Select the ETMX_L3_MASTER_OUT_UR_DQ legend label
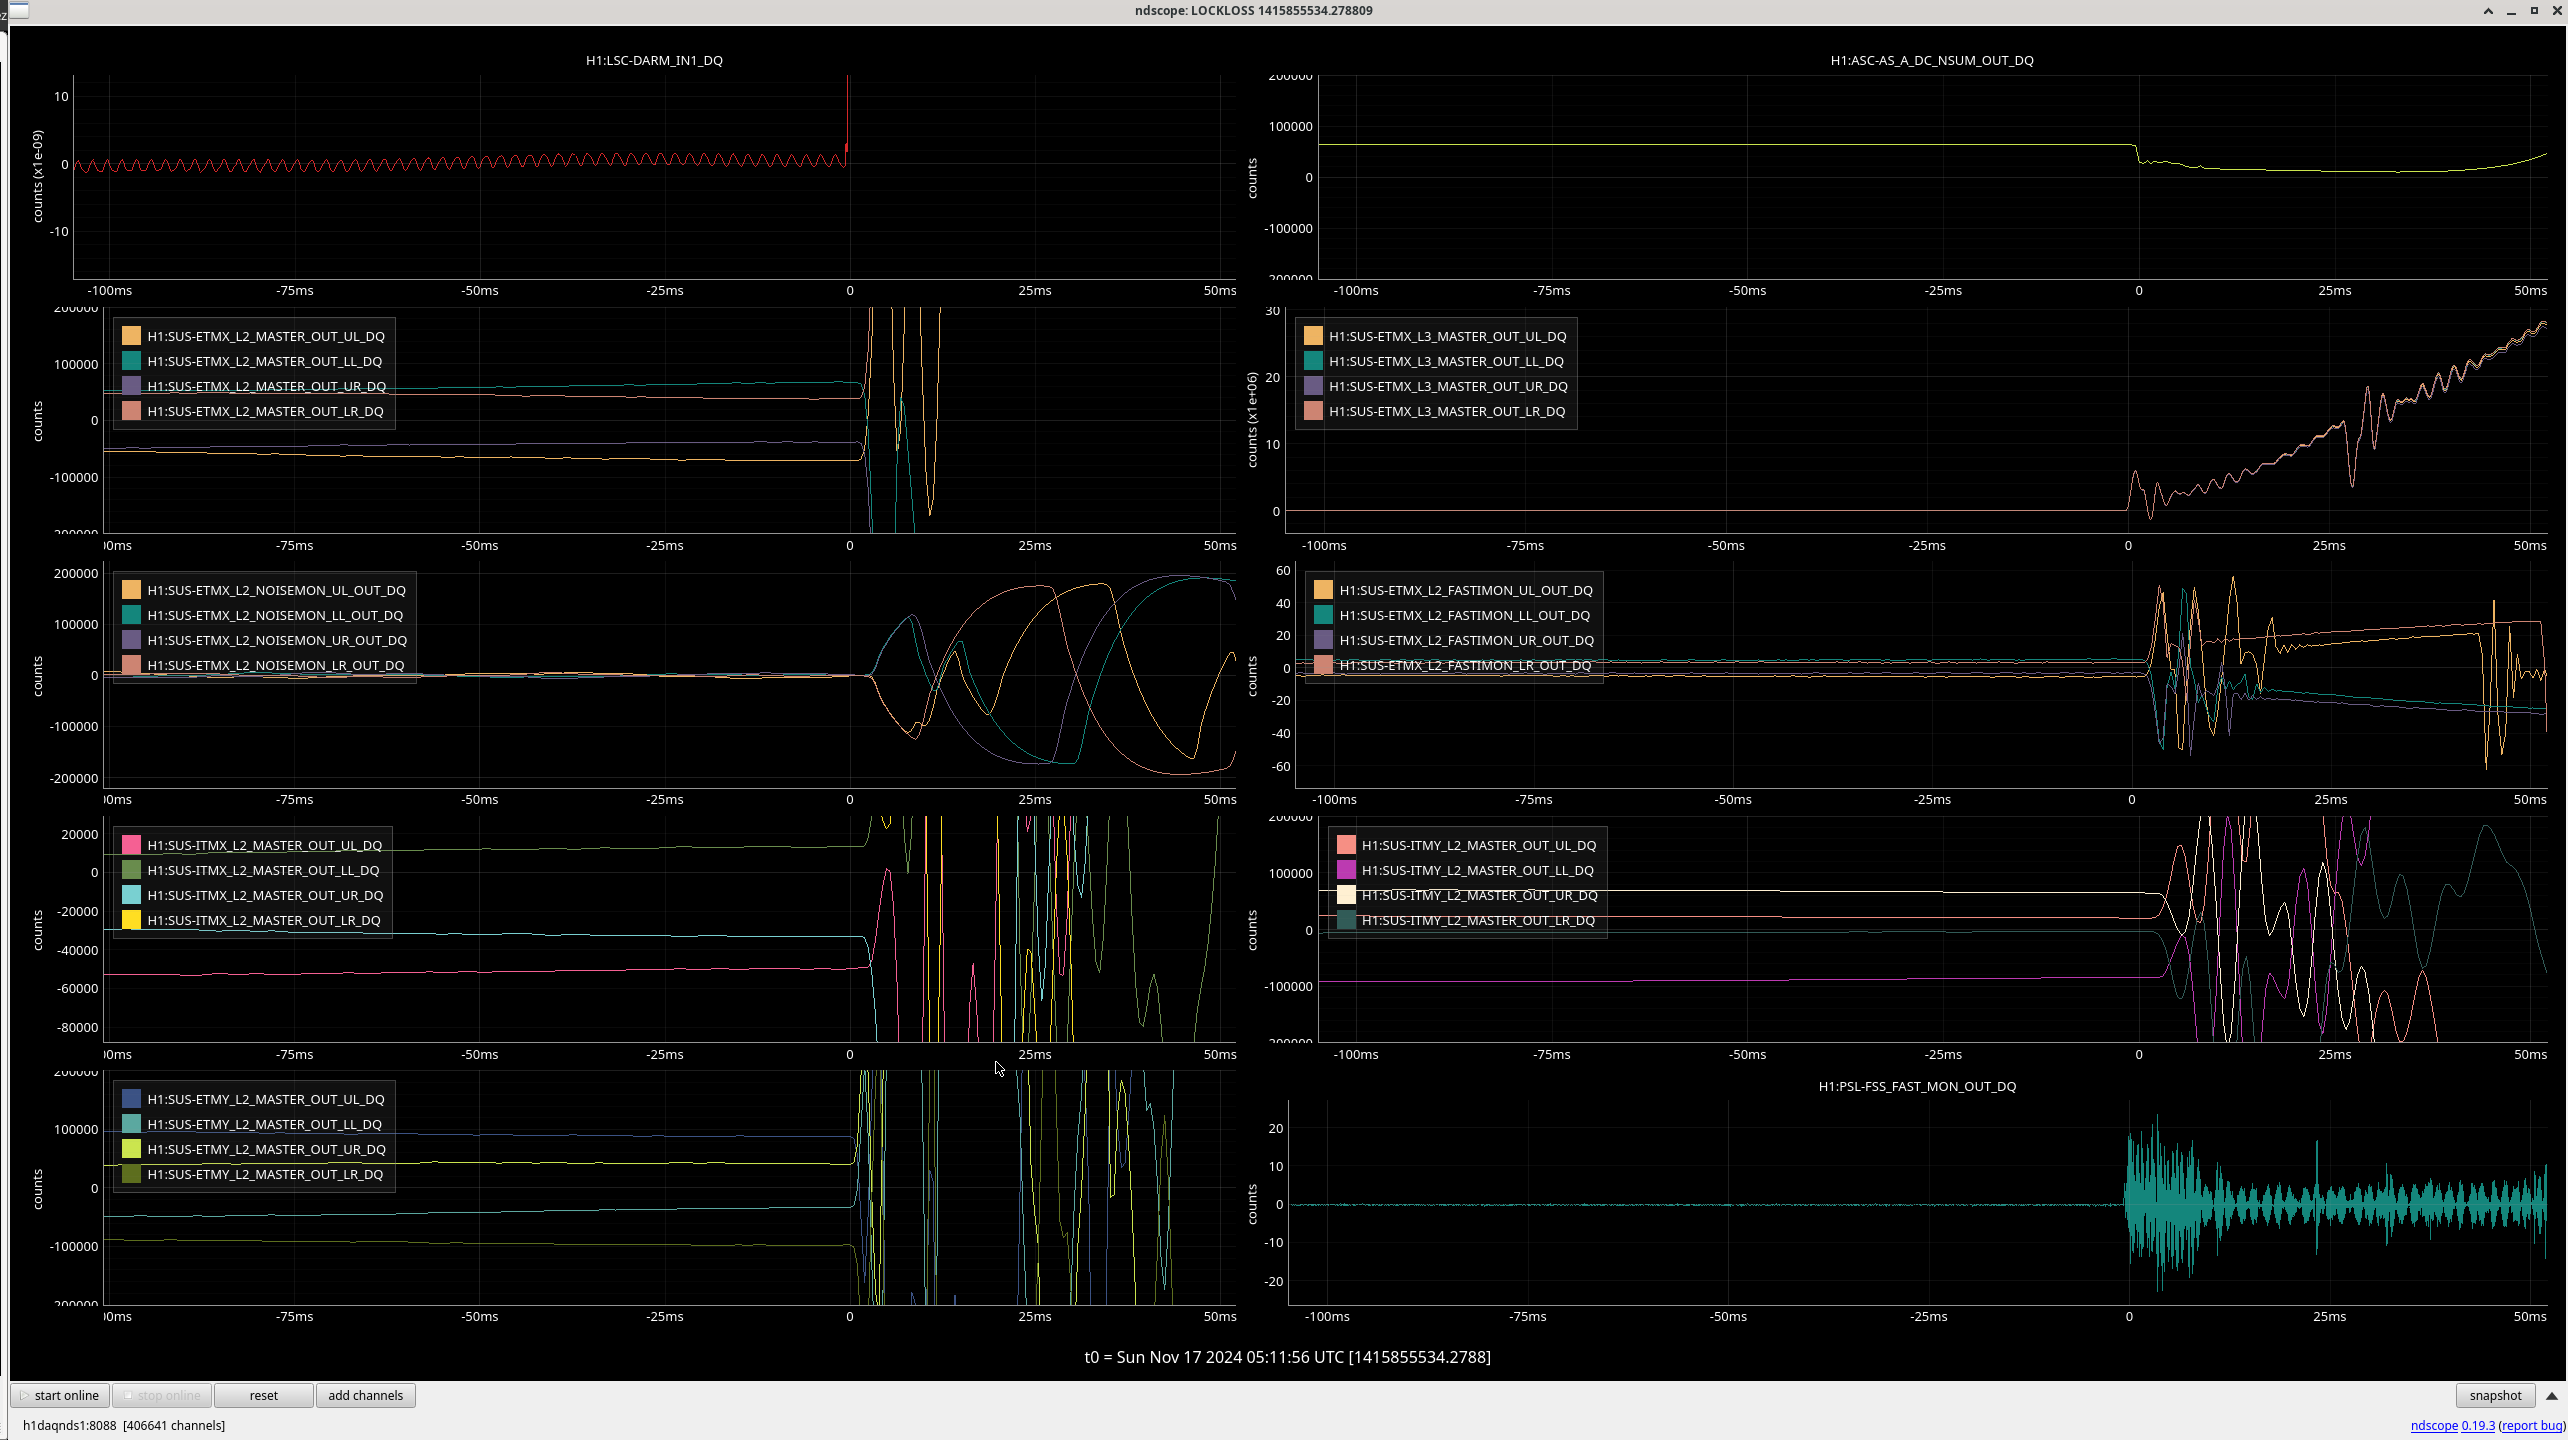Viewport: 2568px width, 1440px height. 1448,386
